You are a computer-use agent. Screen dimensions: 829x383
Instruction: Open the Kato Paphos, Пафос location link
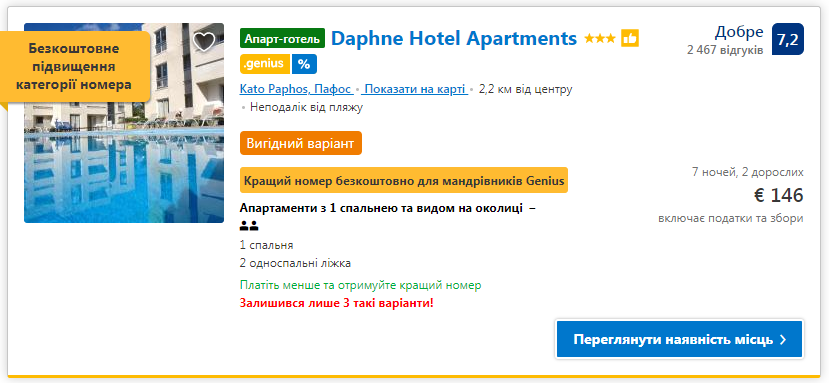point(296,89)
